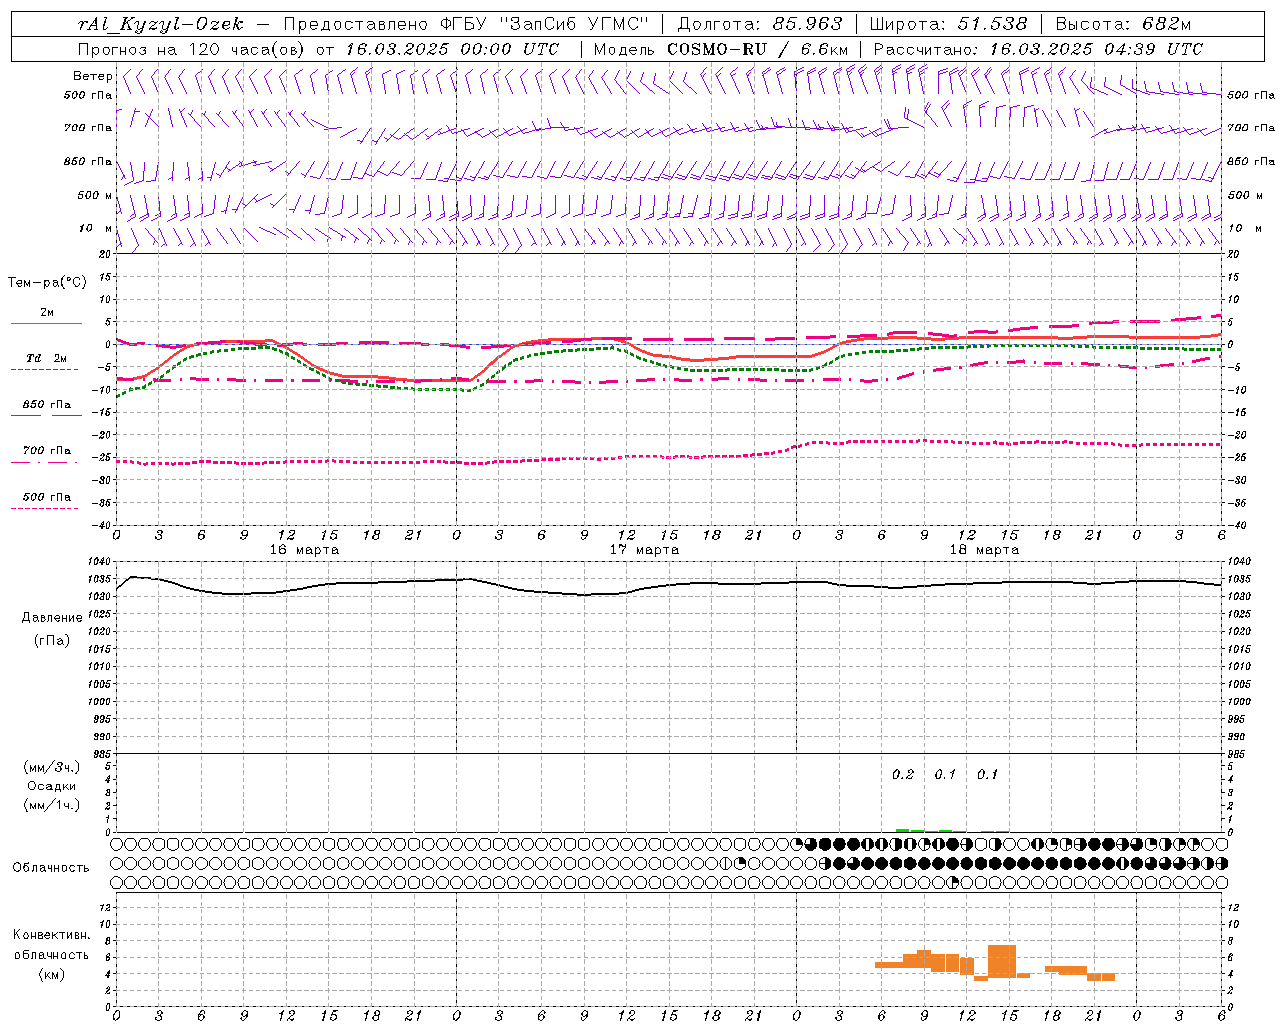Click the Долгота: 85.963 value

760,24
